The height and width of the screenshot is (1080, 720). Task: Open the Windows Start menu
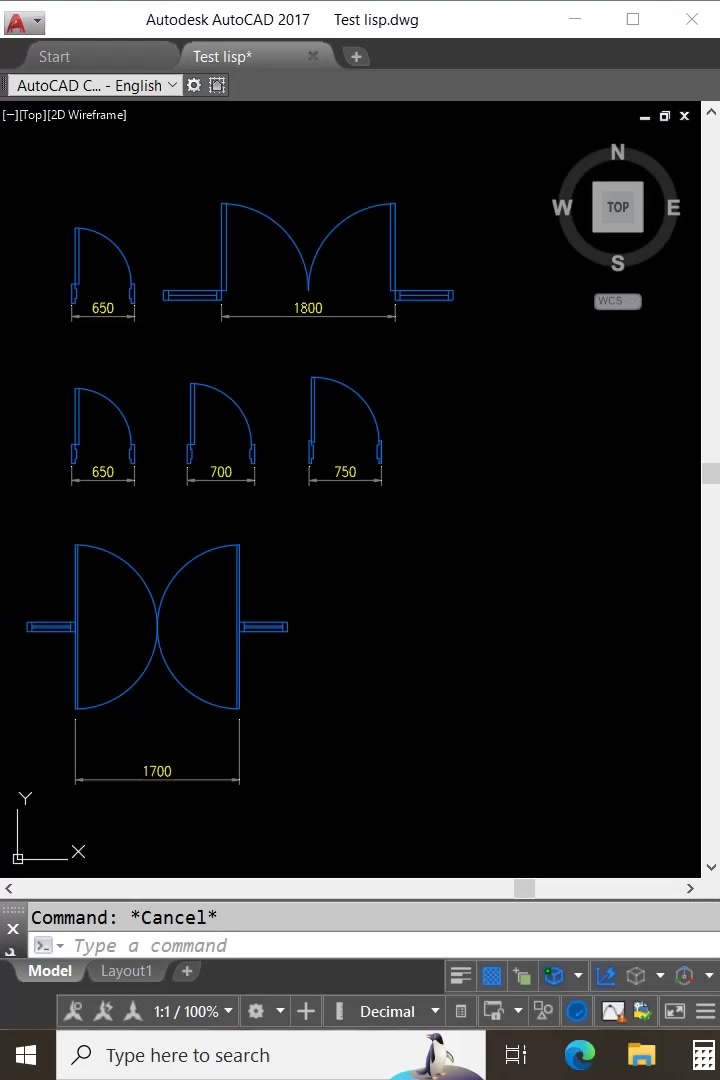(26, 1055)
